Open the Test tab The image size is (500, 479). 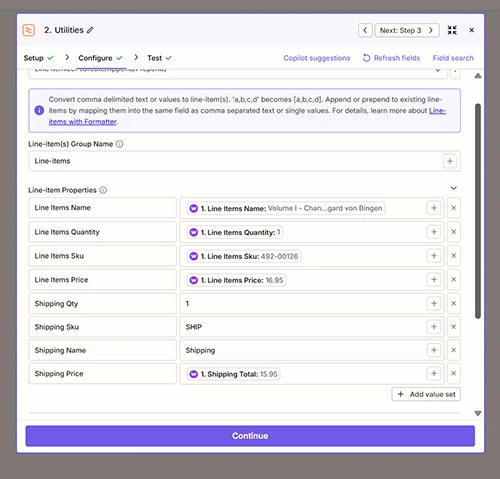[x=159, y=58]
